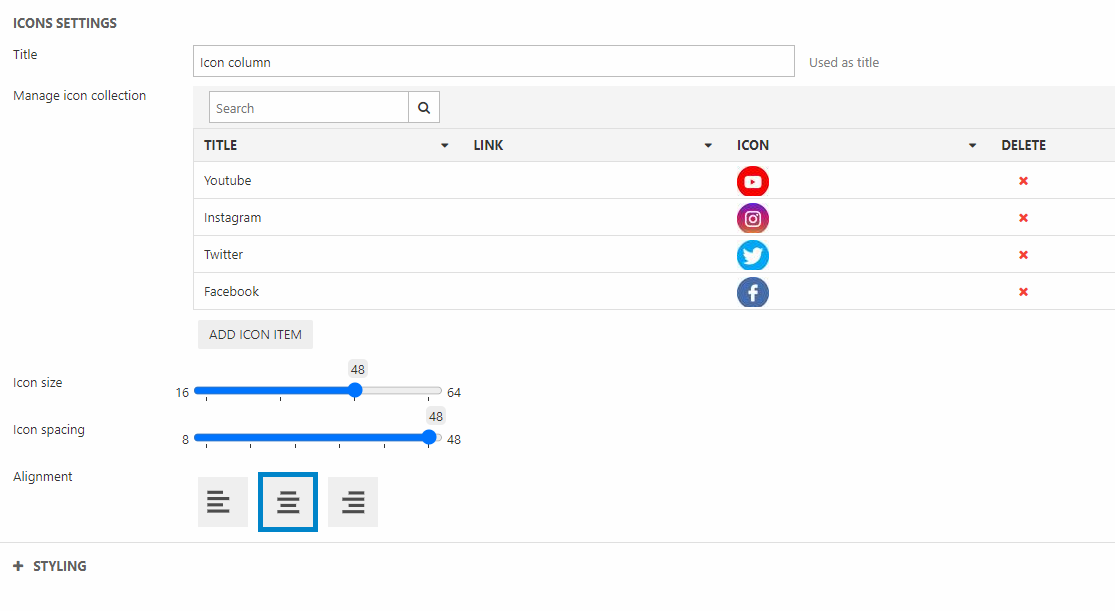The height and width of the screenshot is (611, 1115).
Task: Choose right alignment
Action: click(x=353, y=502)
